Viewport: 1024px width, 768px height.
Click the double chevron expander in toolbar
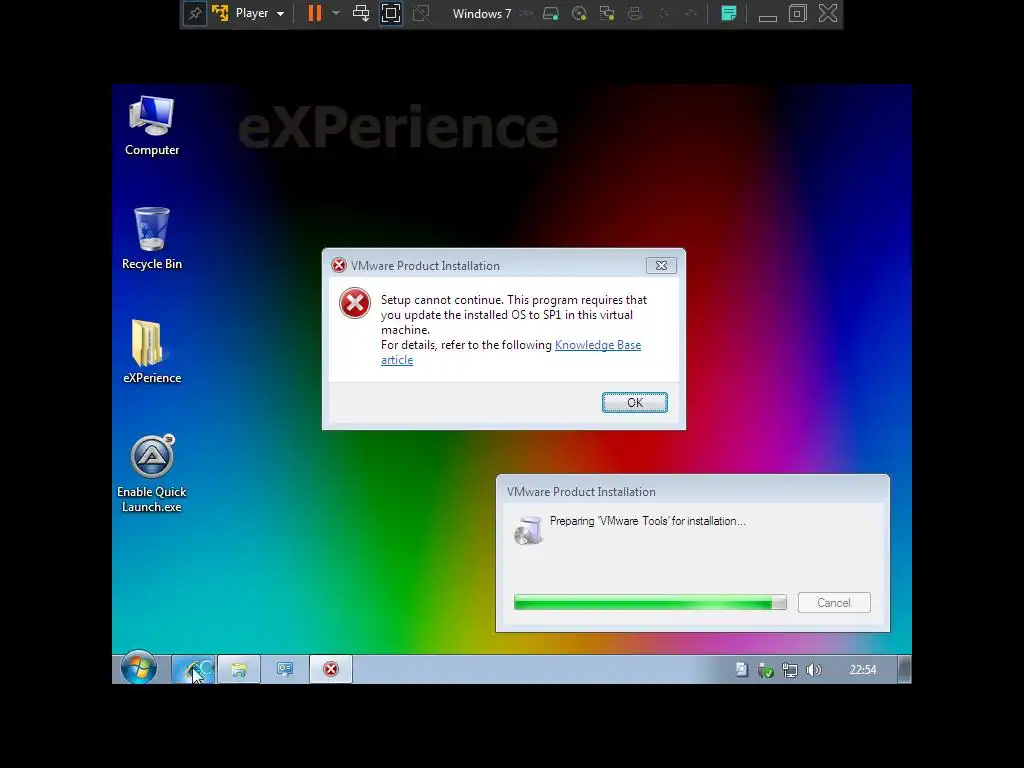click(526, 14)
